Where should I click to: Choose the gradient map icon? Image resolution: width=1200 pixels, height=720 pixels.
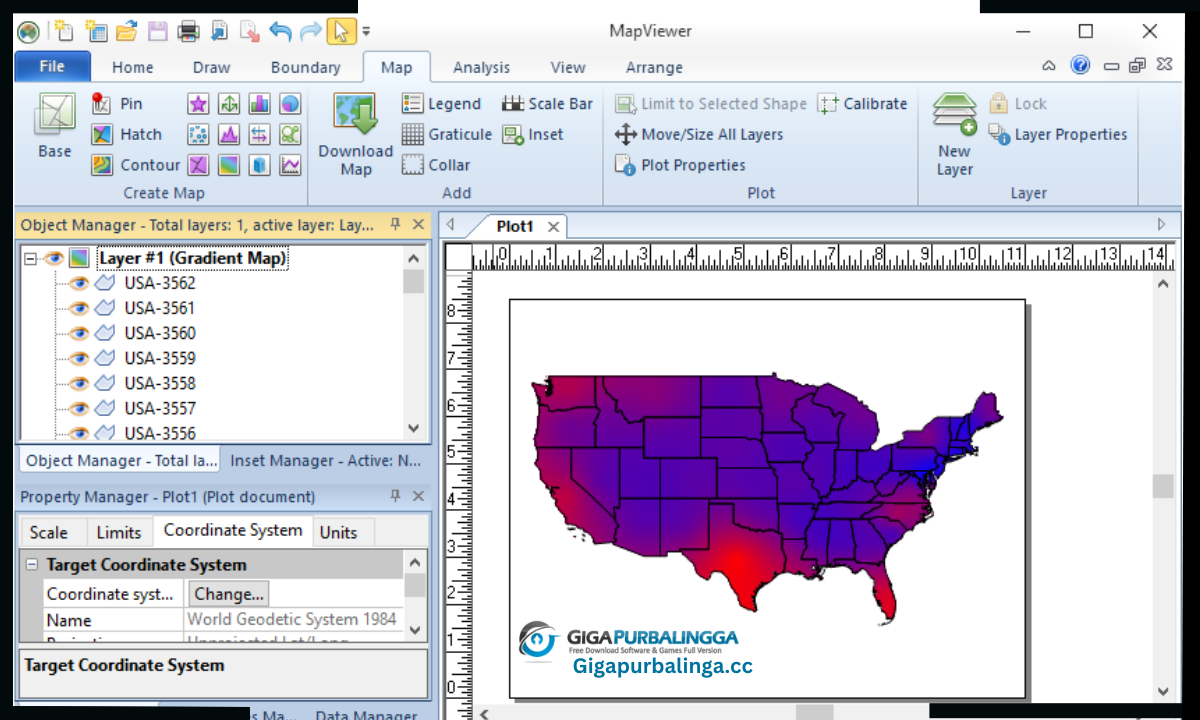point(229,165)
